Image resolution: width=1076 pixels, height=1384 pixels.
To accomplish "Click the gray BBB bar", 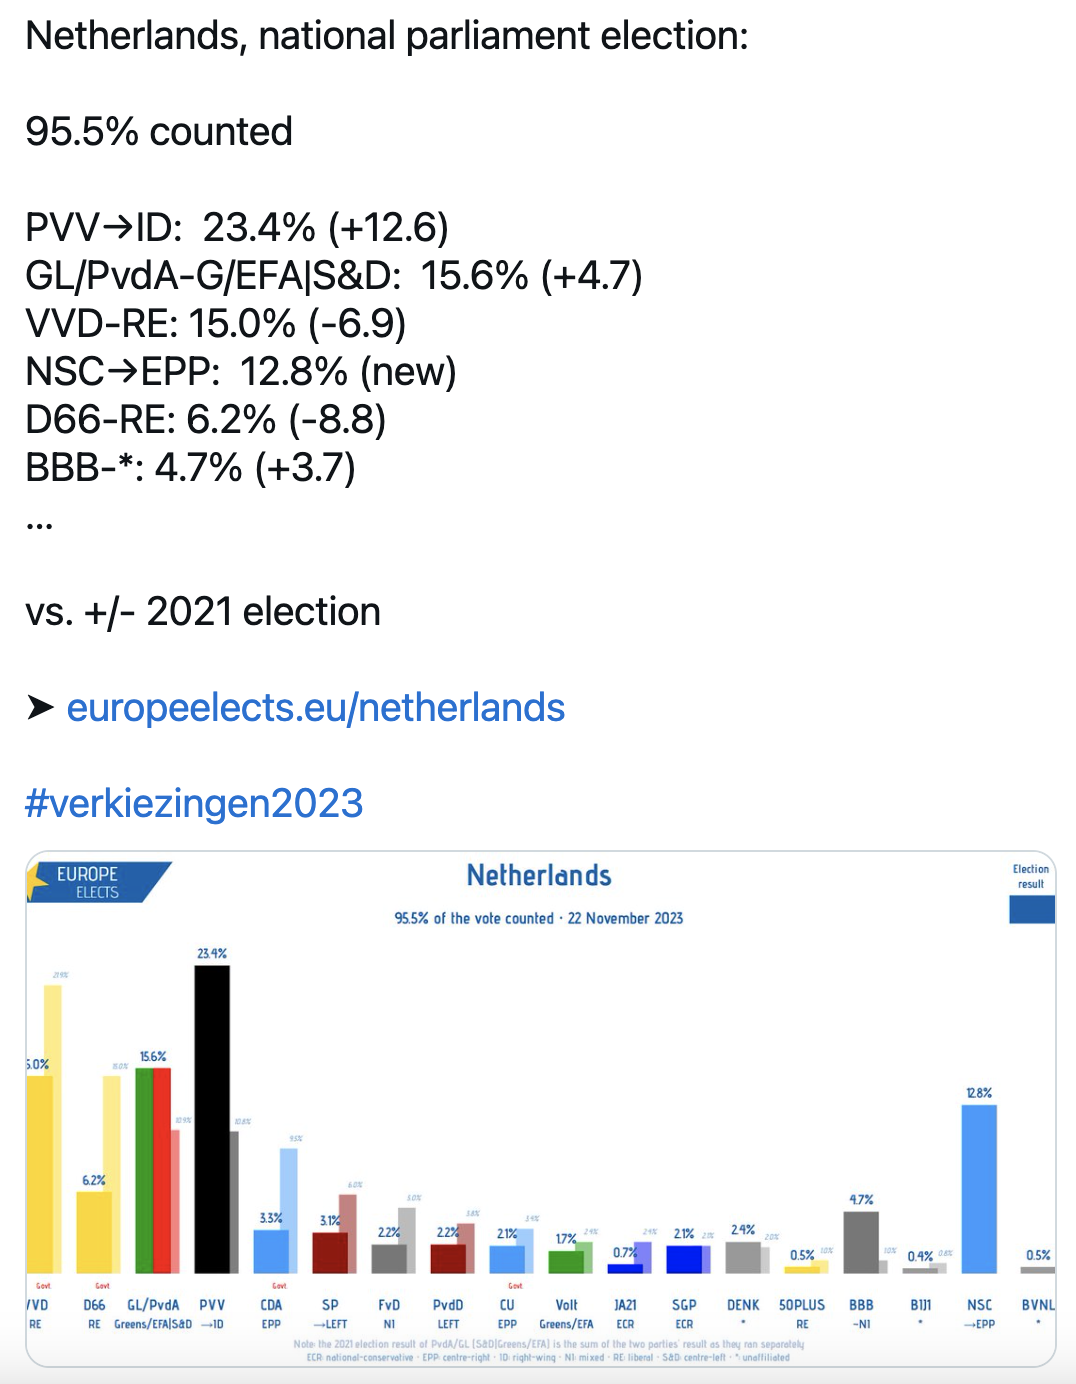I will (x=861, y=1242).
